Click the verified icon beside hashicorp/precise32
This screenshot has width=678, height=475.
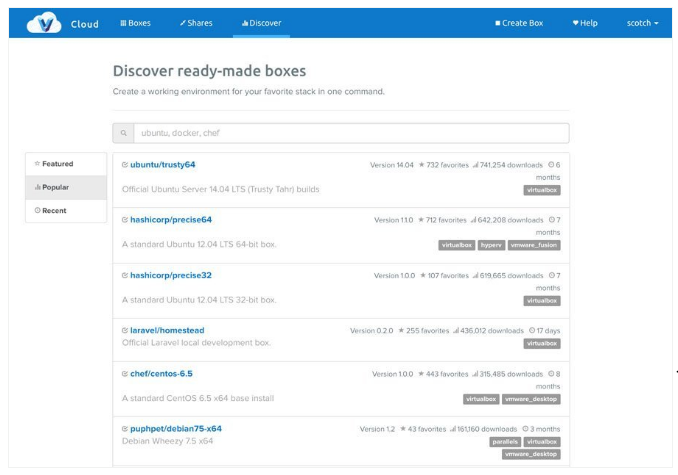pos(125,275)
